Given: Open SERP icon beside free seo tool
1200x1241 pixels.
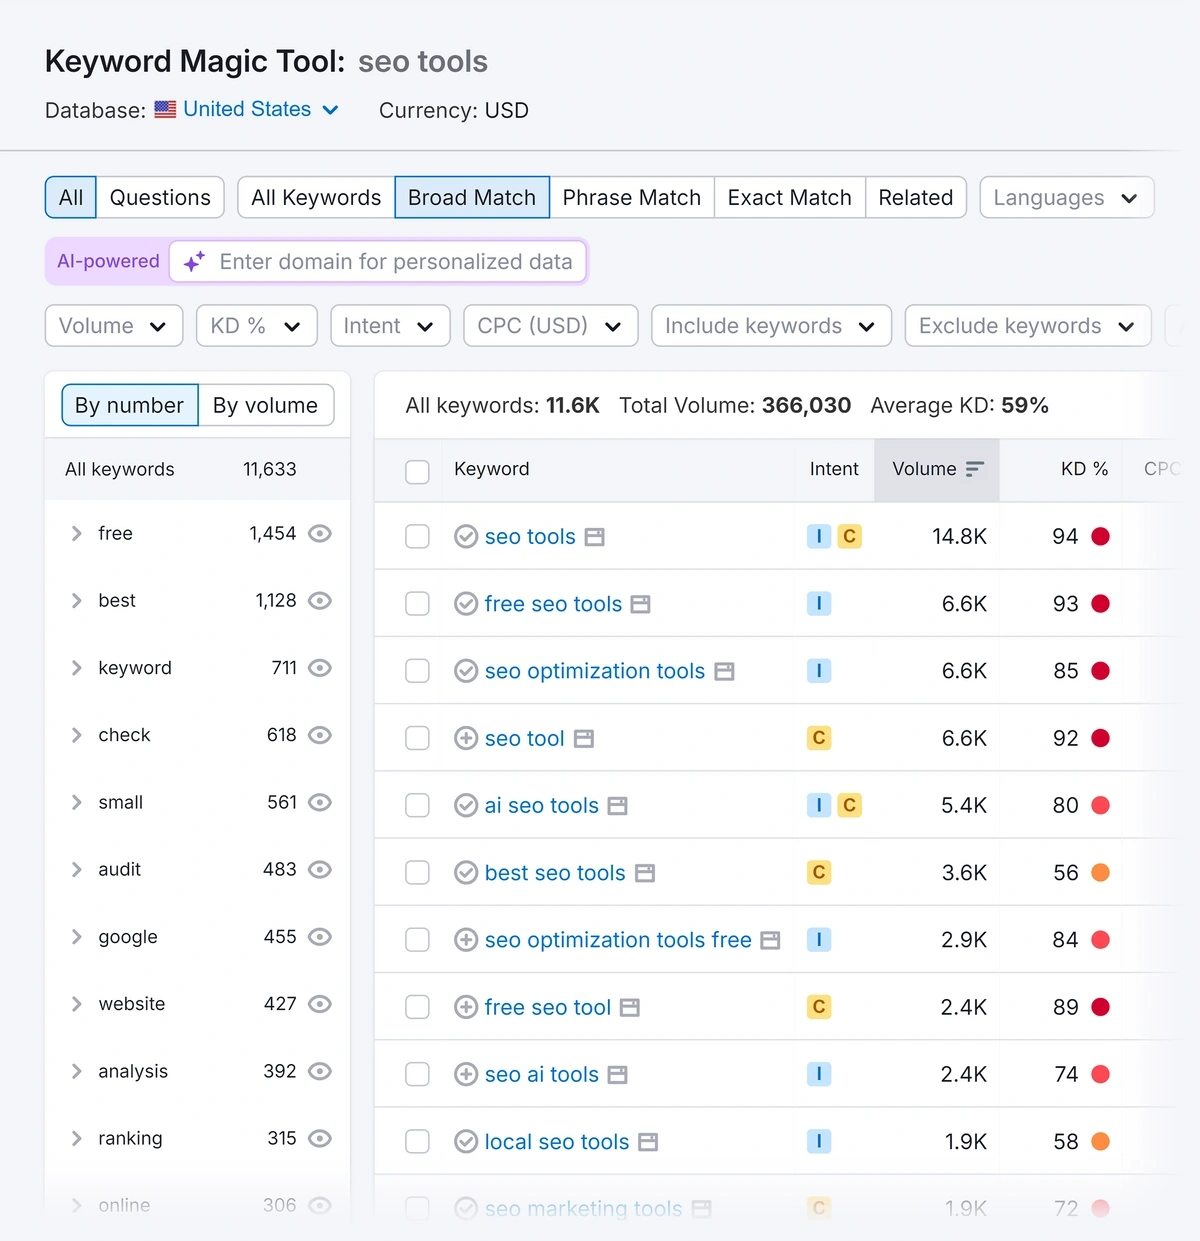Looking at the screenshot, I should pyautogui.click(x=630, y=1008).
